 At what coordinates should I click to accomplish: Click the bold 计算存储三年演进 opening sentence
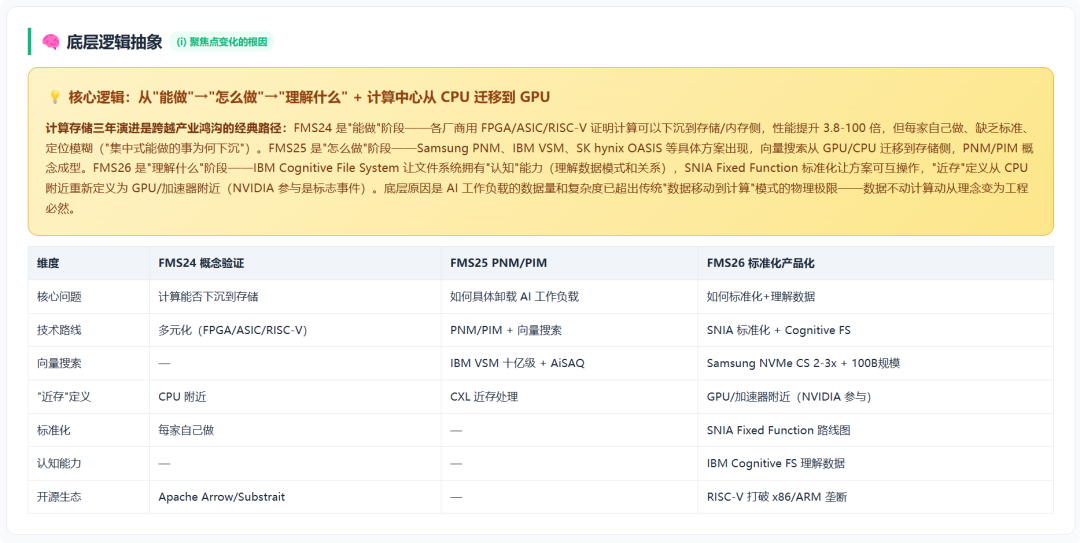click(167, 127)
